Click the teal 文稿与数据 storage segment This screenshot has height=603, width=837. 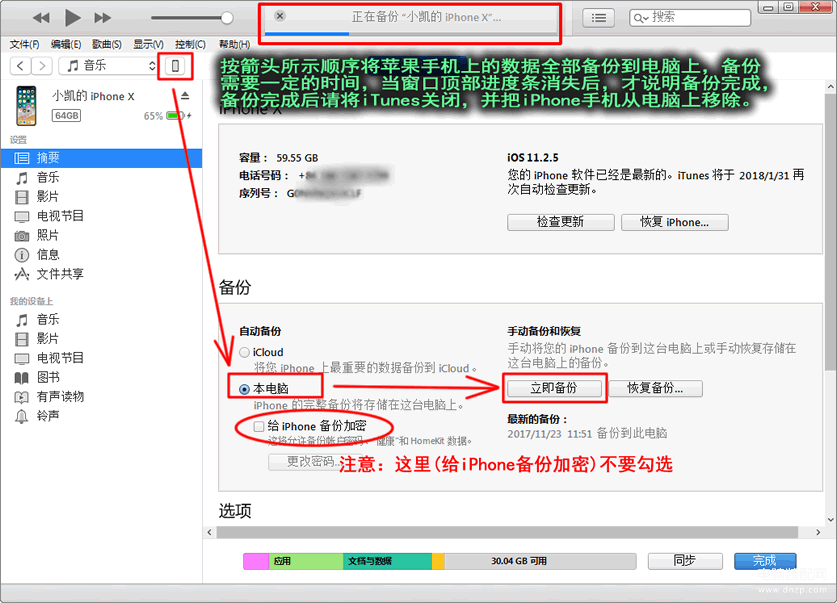pos(387,561)
